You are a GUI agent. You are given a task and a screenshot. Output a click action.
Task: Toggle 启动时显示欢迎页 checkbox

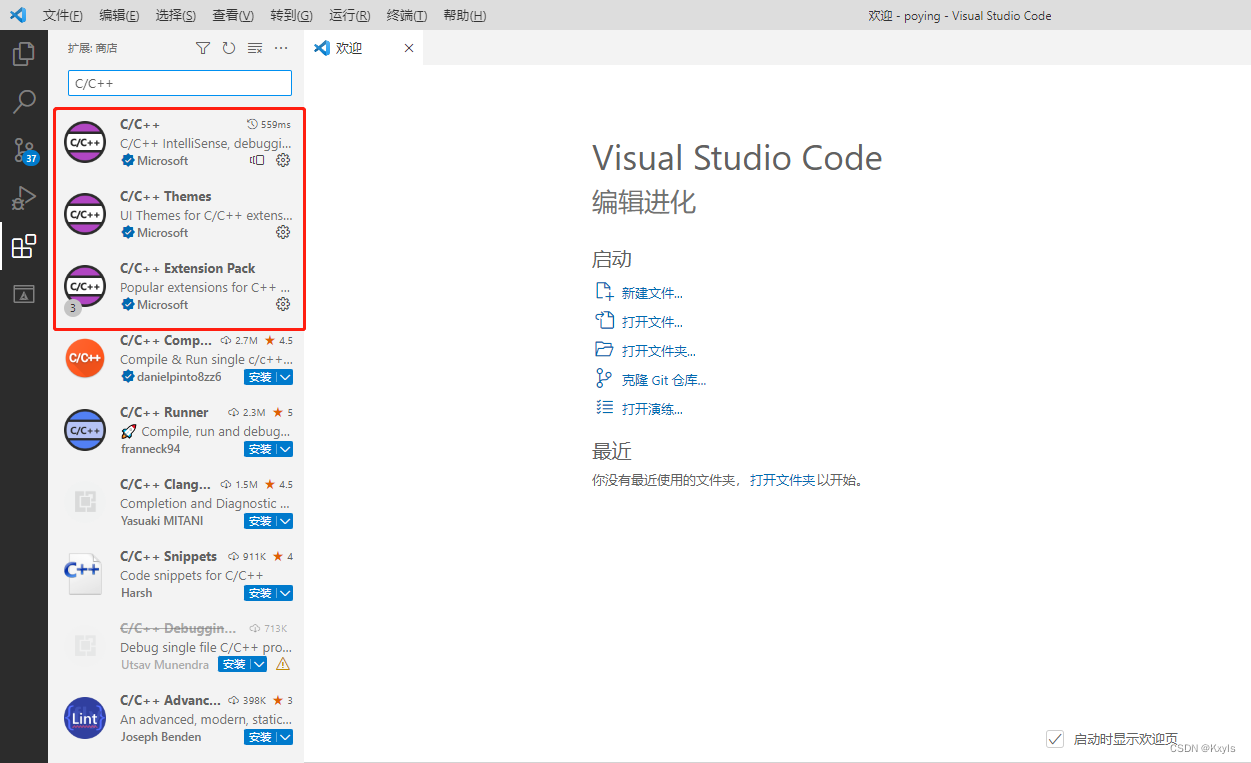[1054, 739]
